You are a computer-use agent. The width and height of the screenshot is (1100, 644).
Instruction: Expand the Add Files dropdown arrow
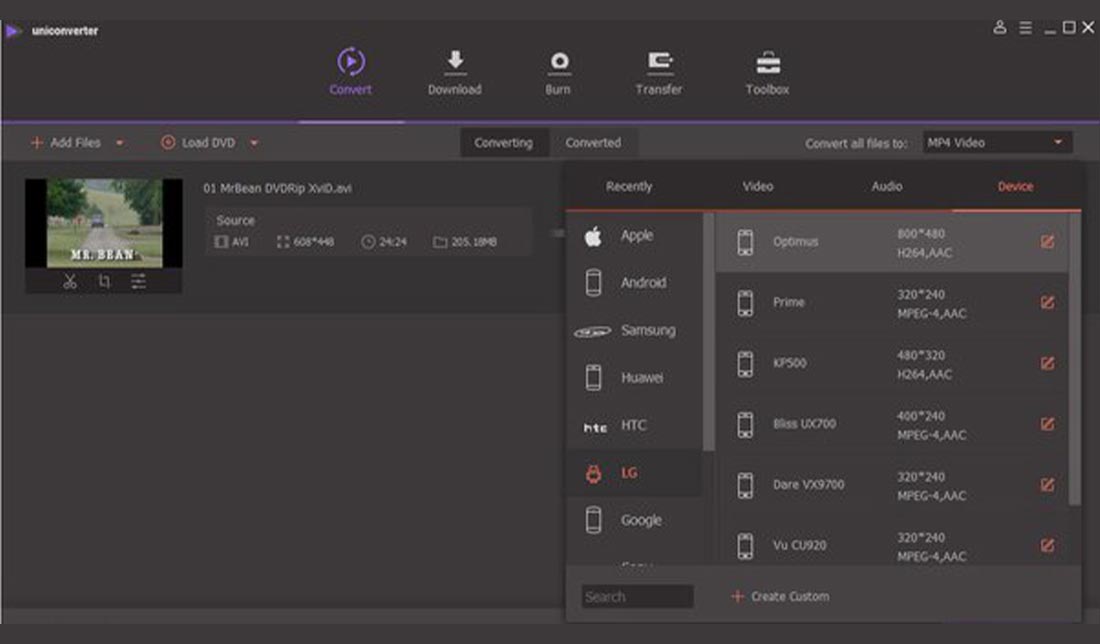(x=120, y=143)
